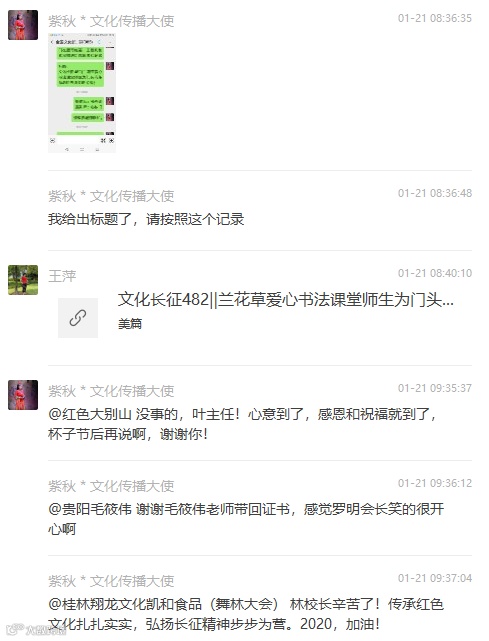
Task: Click the chain link icon of the 美篇 article
Action: pyautogui.click(x=78, y=318)
